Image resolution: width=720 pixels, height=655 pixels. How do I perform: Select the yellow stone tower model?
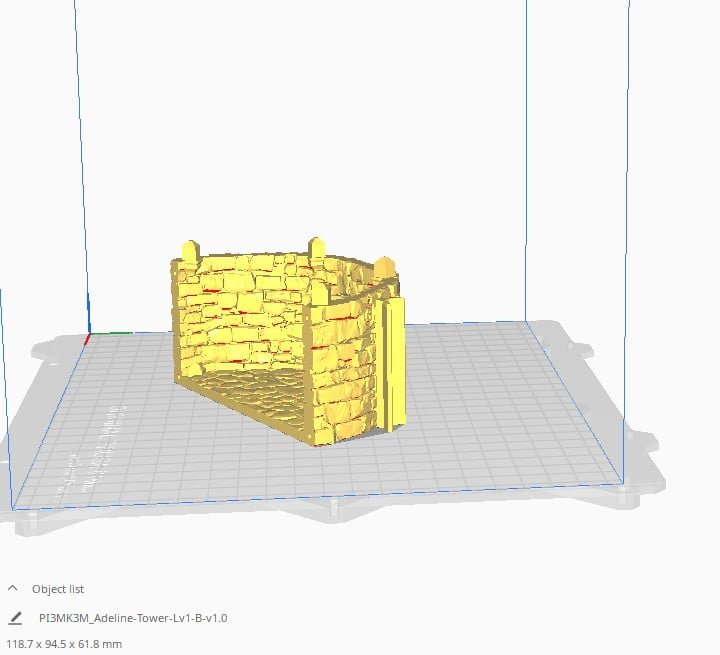click(287, 341)
